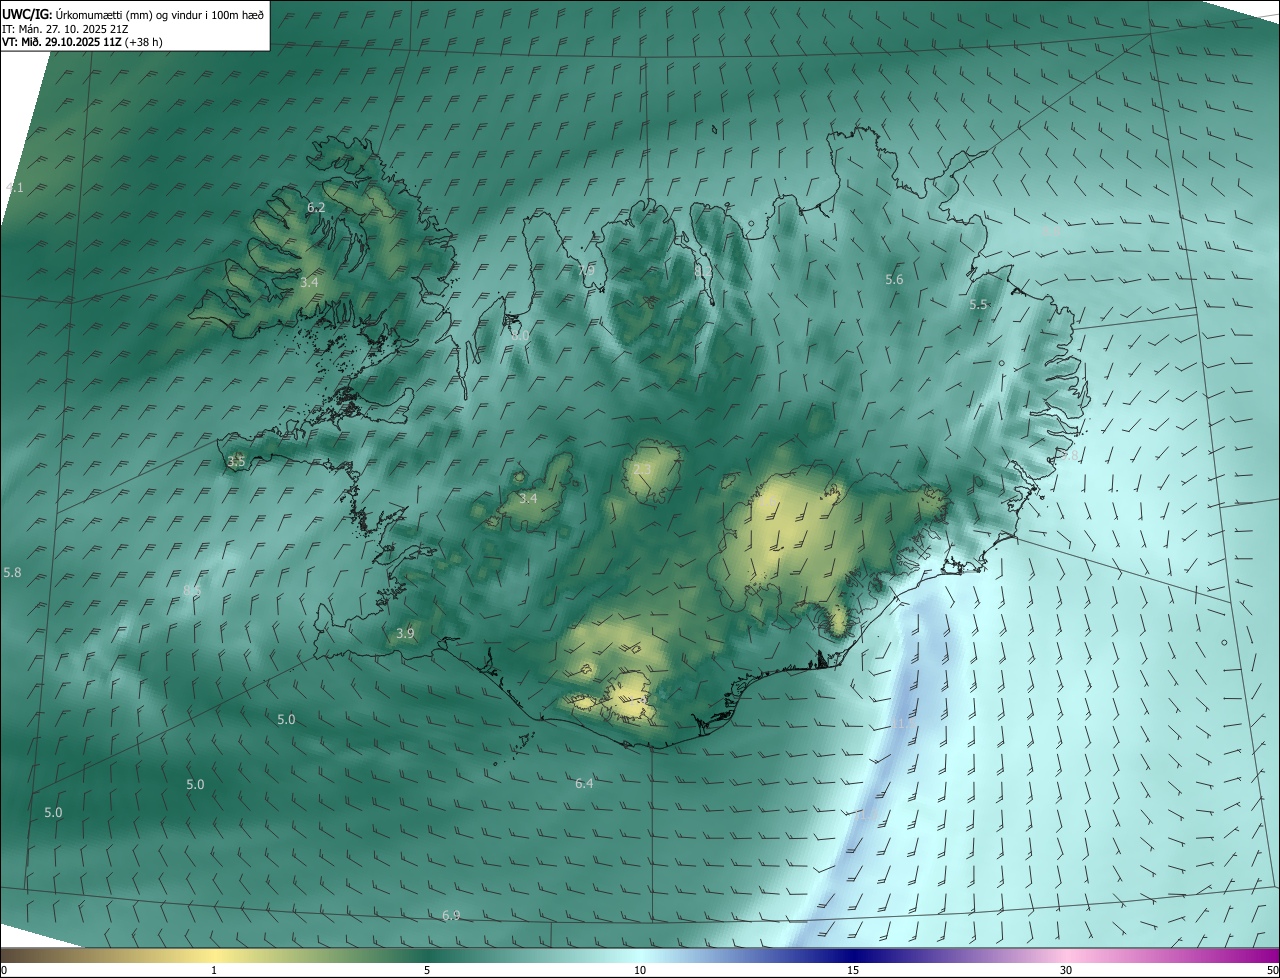The height and width of the screenshot is (978, 1280).
Task: Click the 7.9 value on the north coast
Action: pos(586,270)
